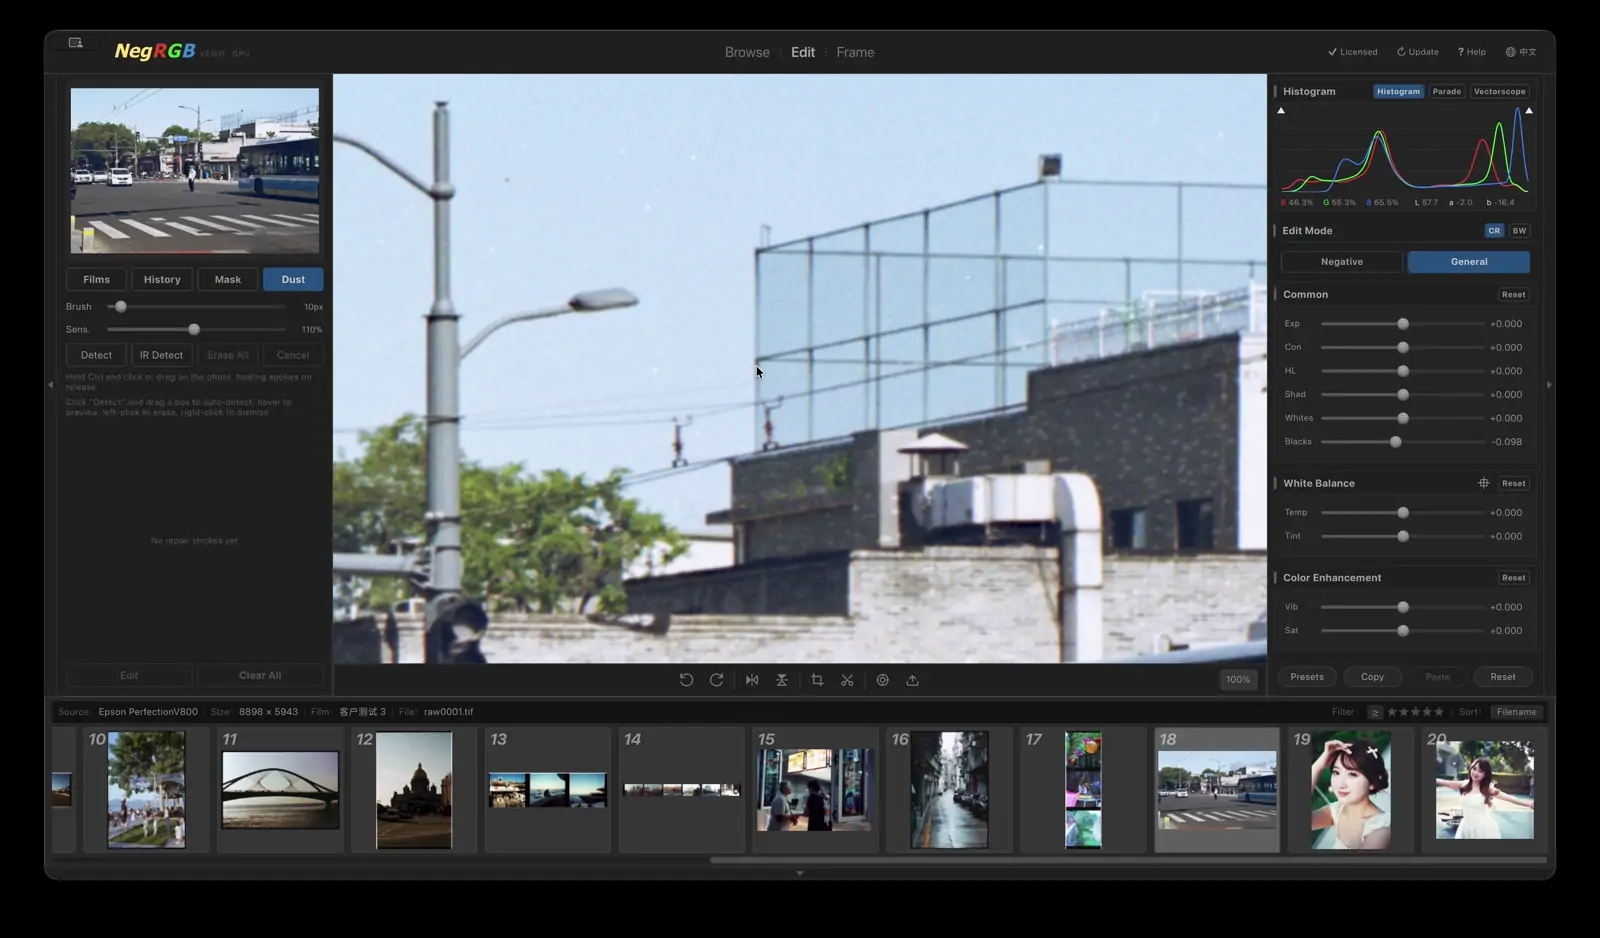Viewport: 1600px width, 938px height.
Task: Adjust the Blacks slider handle
Action: coord(1396,442)
